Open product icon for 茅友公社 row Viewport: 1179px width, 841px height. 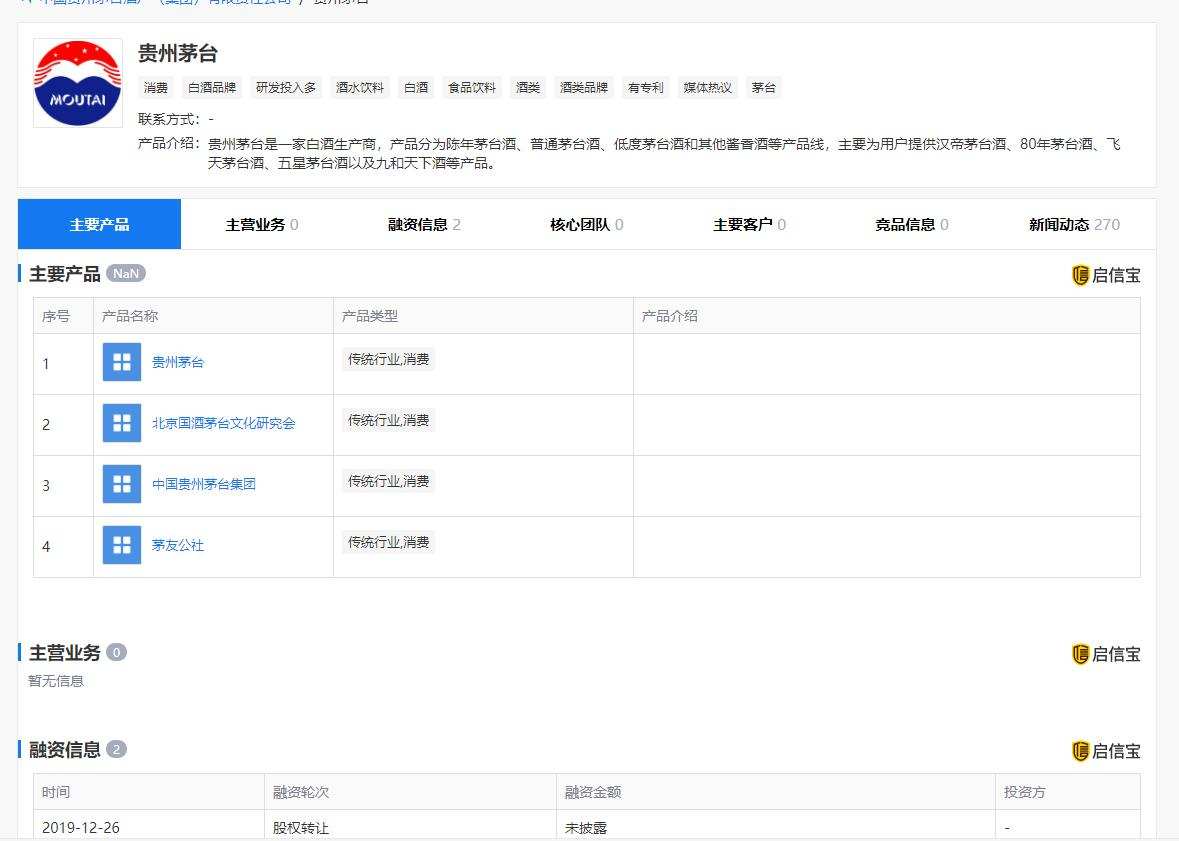(122, 545)
